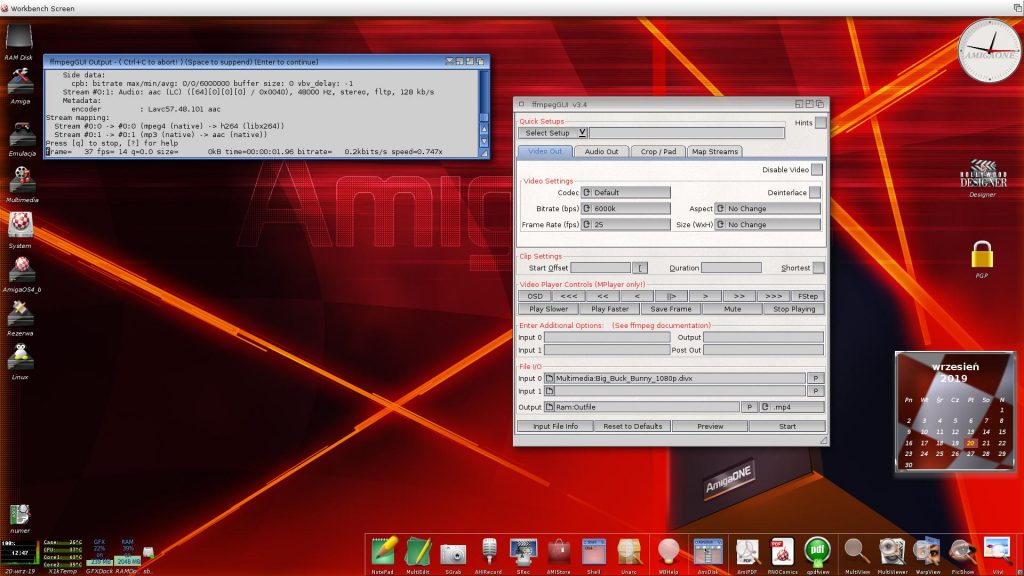The width and height of the screenshot is (1024, 576).
Task: Click Reset to Defaults
Action: point(633,426)
